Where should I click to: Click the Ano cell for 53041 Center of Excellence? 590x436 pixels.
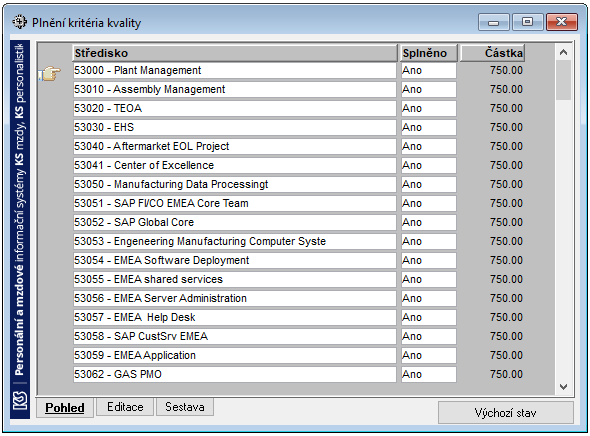429,166
